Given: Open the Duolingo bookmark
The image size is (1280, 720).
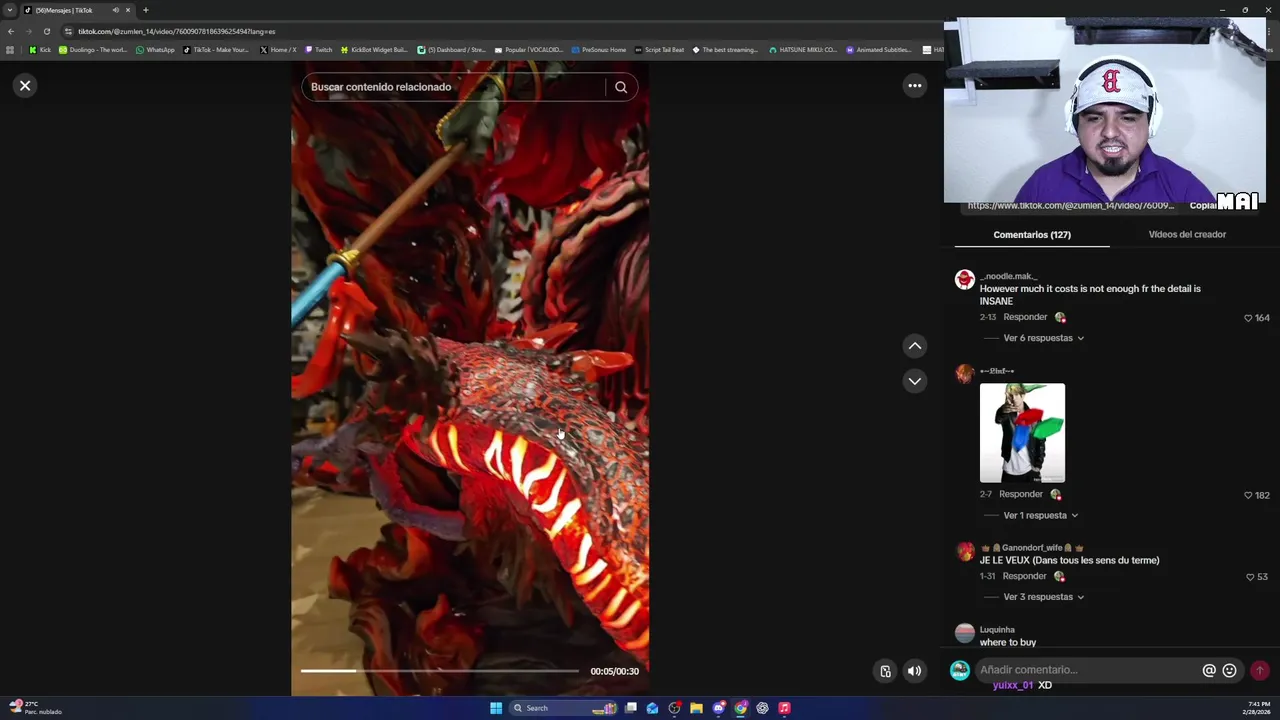Looking at the screenshot, I should [x=93, y=50].
